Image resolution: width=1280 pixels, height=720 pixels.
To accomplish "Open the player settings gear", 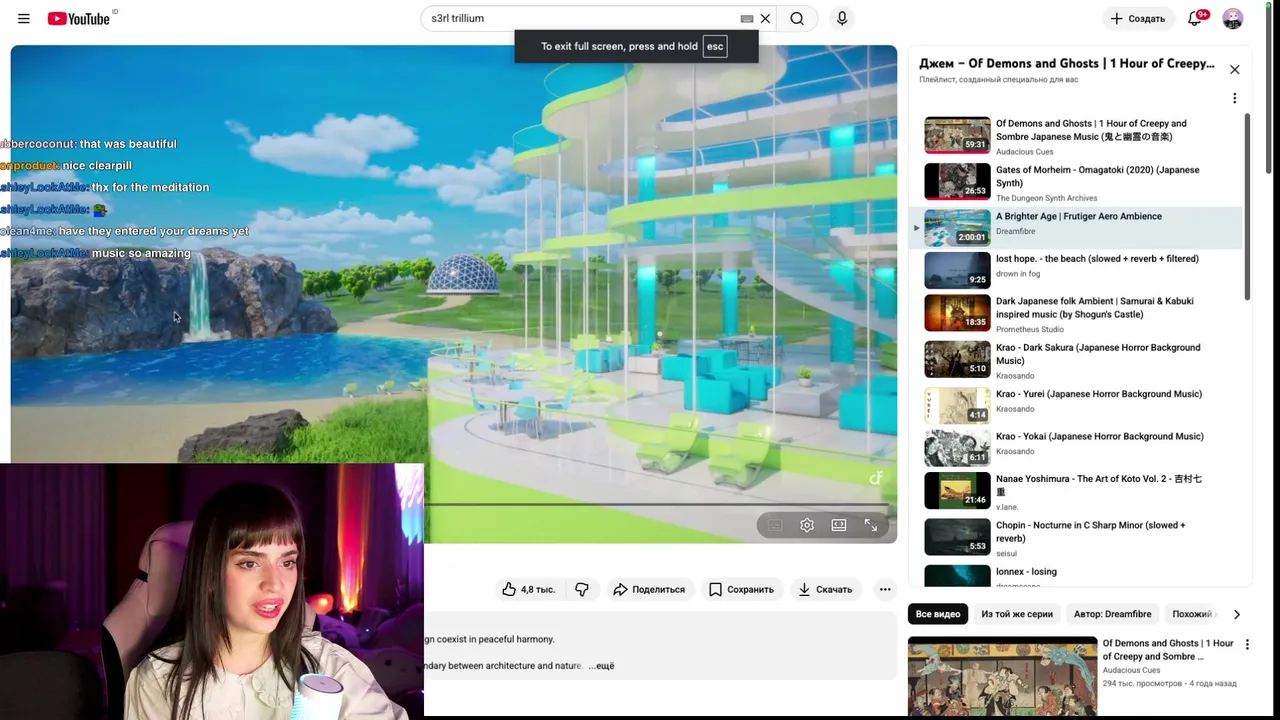I will coord(807,525).
